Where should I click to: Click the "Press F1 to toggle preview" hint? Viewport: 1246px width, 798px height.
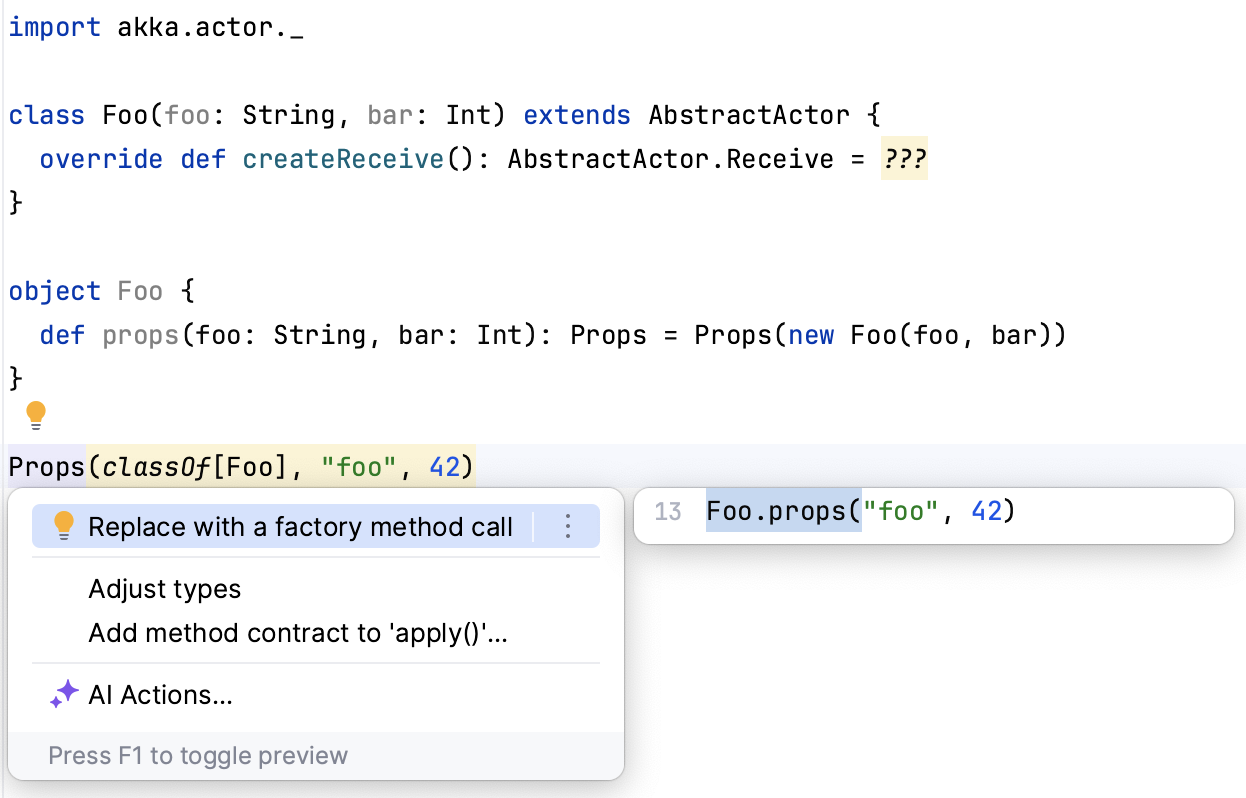click(198, 755)
